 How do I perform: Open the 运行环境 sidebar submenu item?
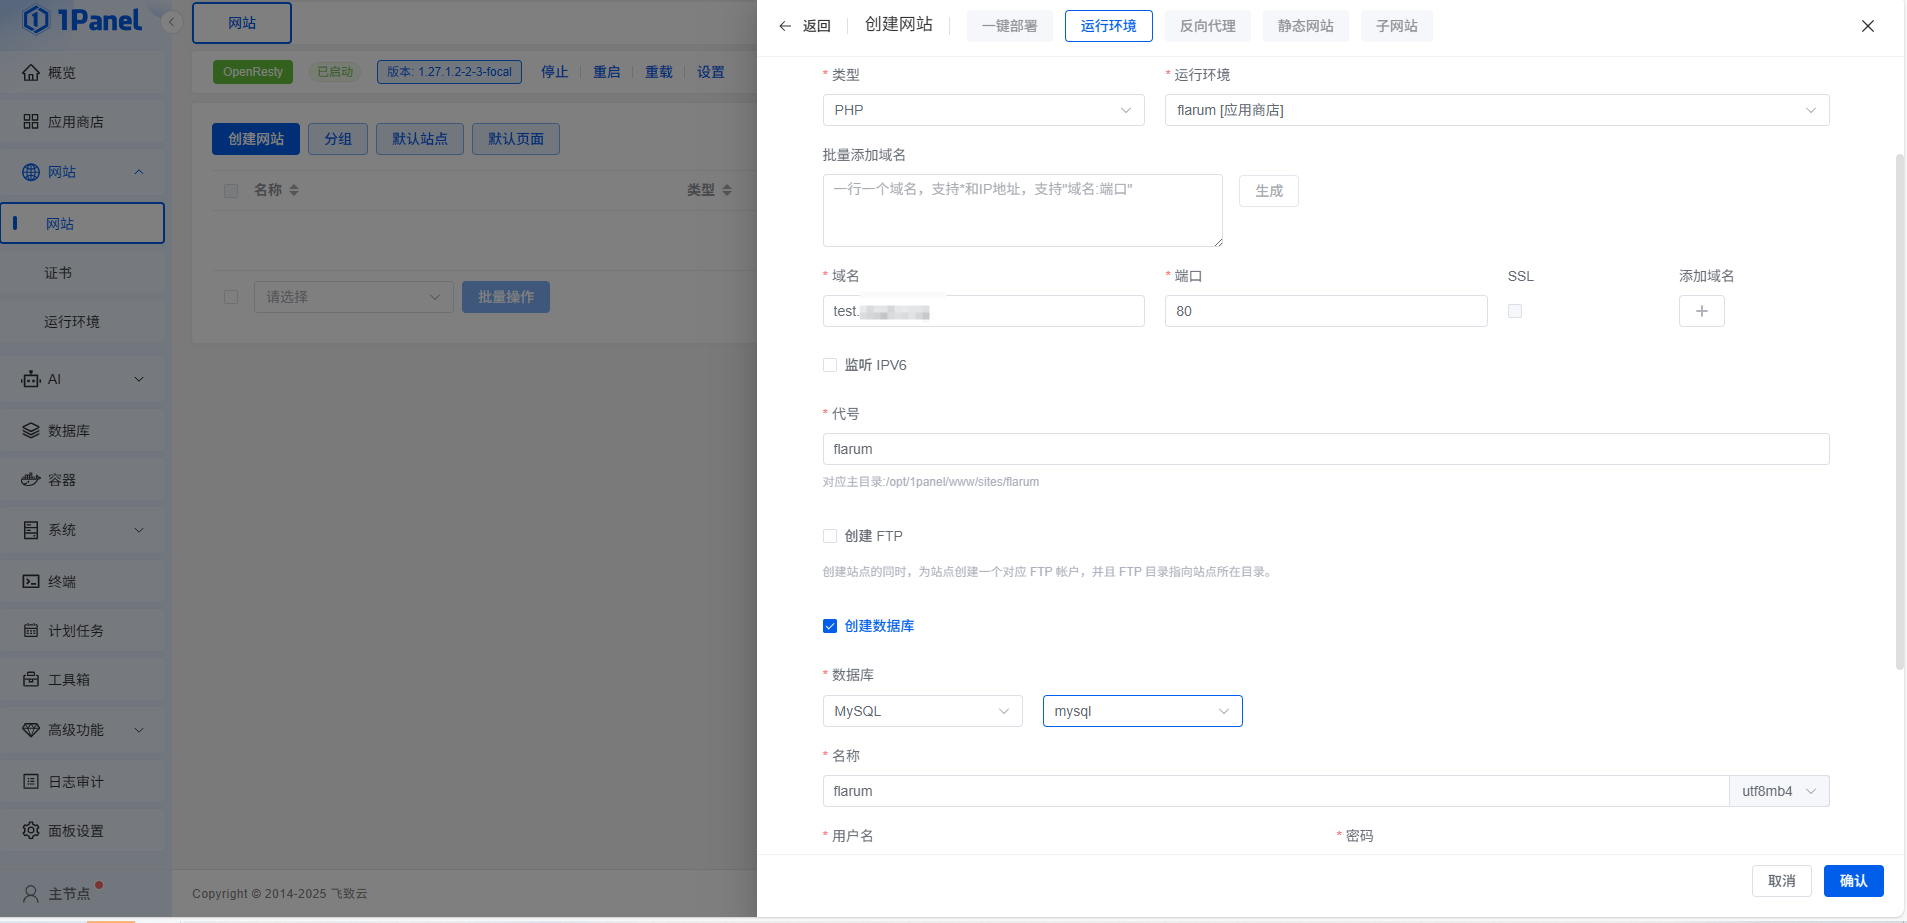coord(83,322)
